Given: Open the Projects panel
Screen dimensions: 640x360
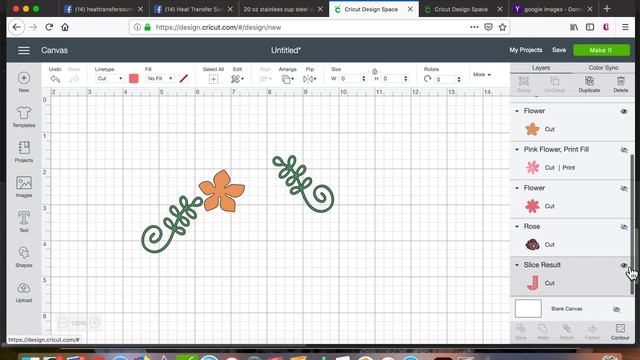Looking at the screenshot, I should click(x=24, y=148).
